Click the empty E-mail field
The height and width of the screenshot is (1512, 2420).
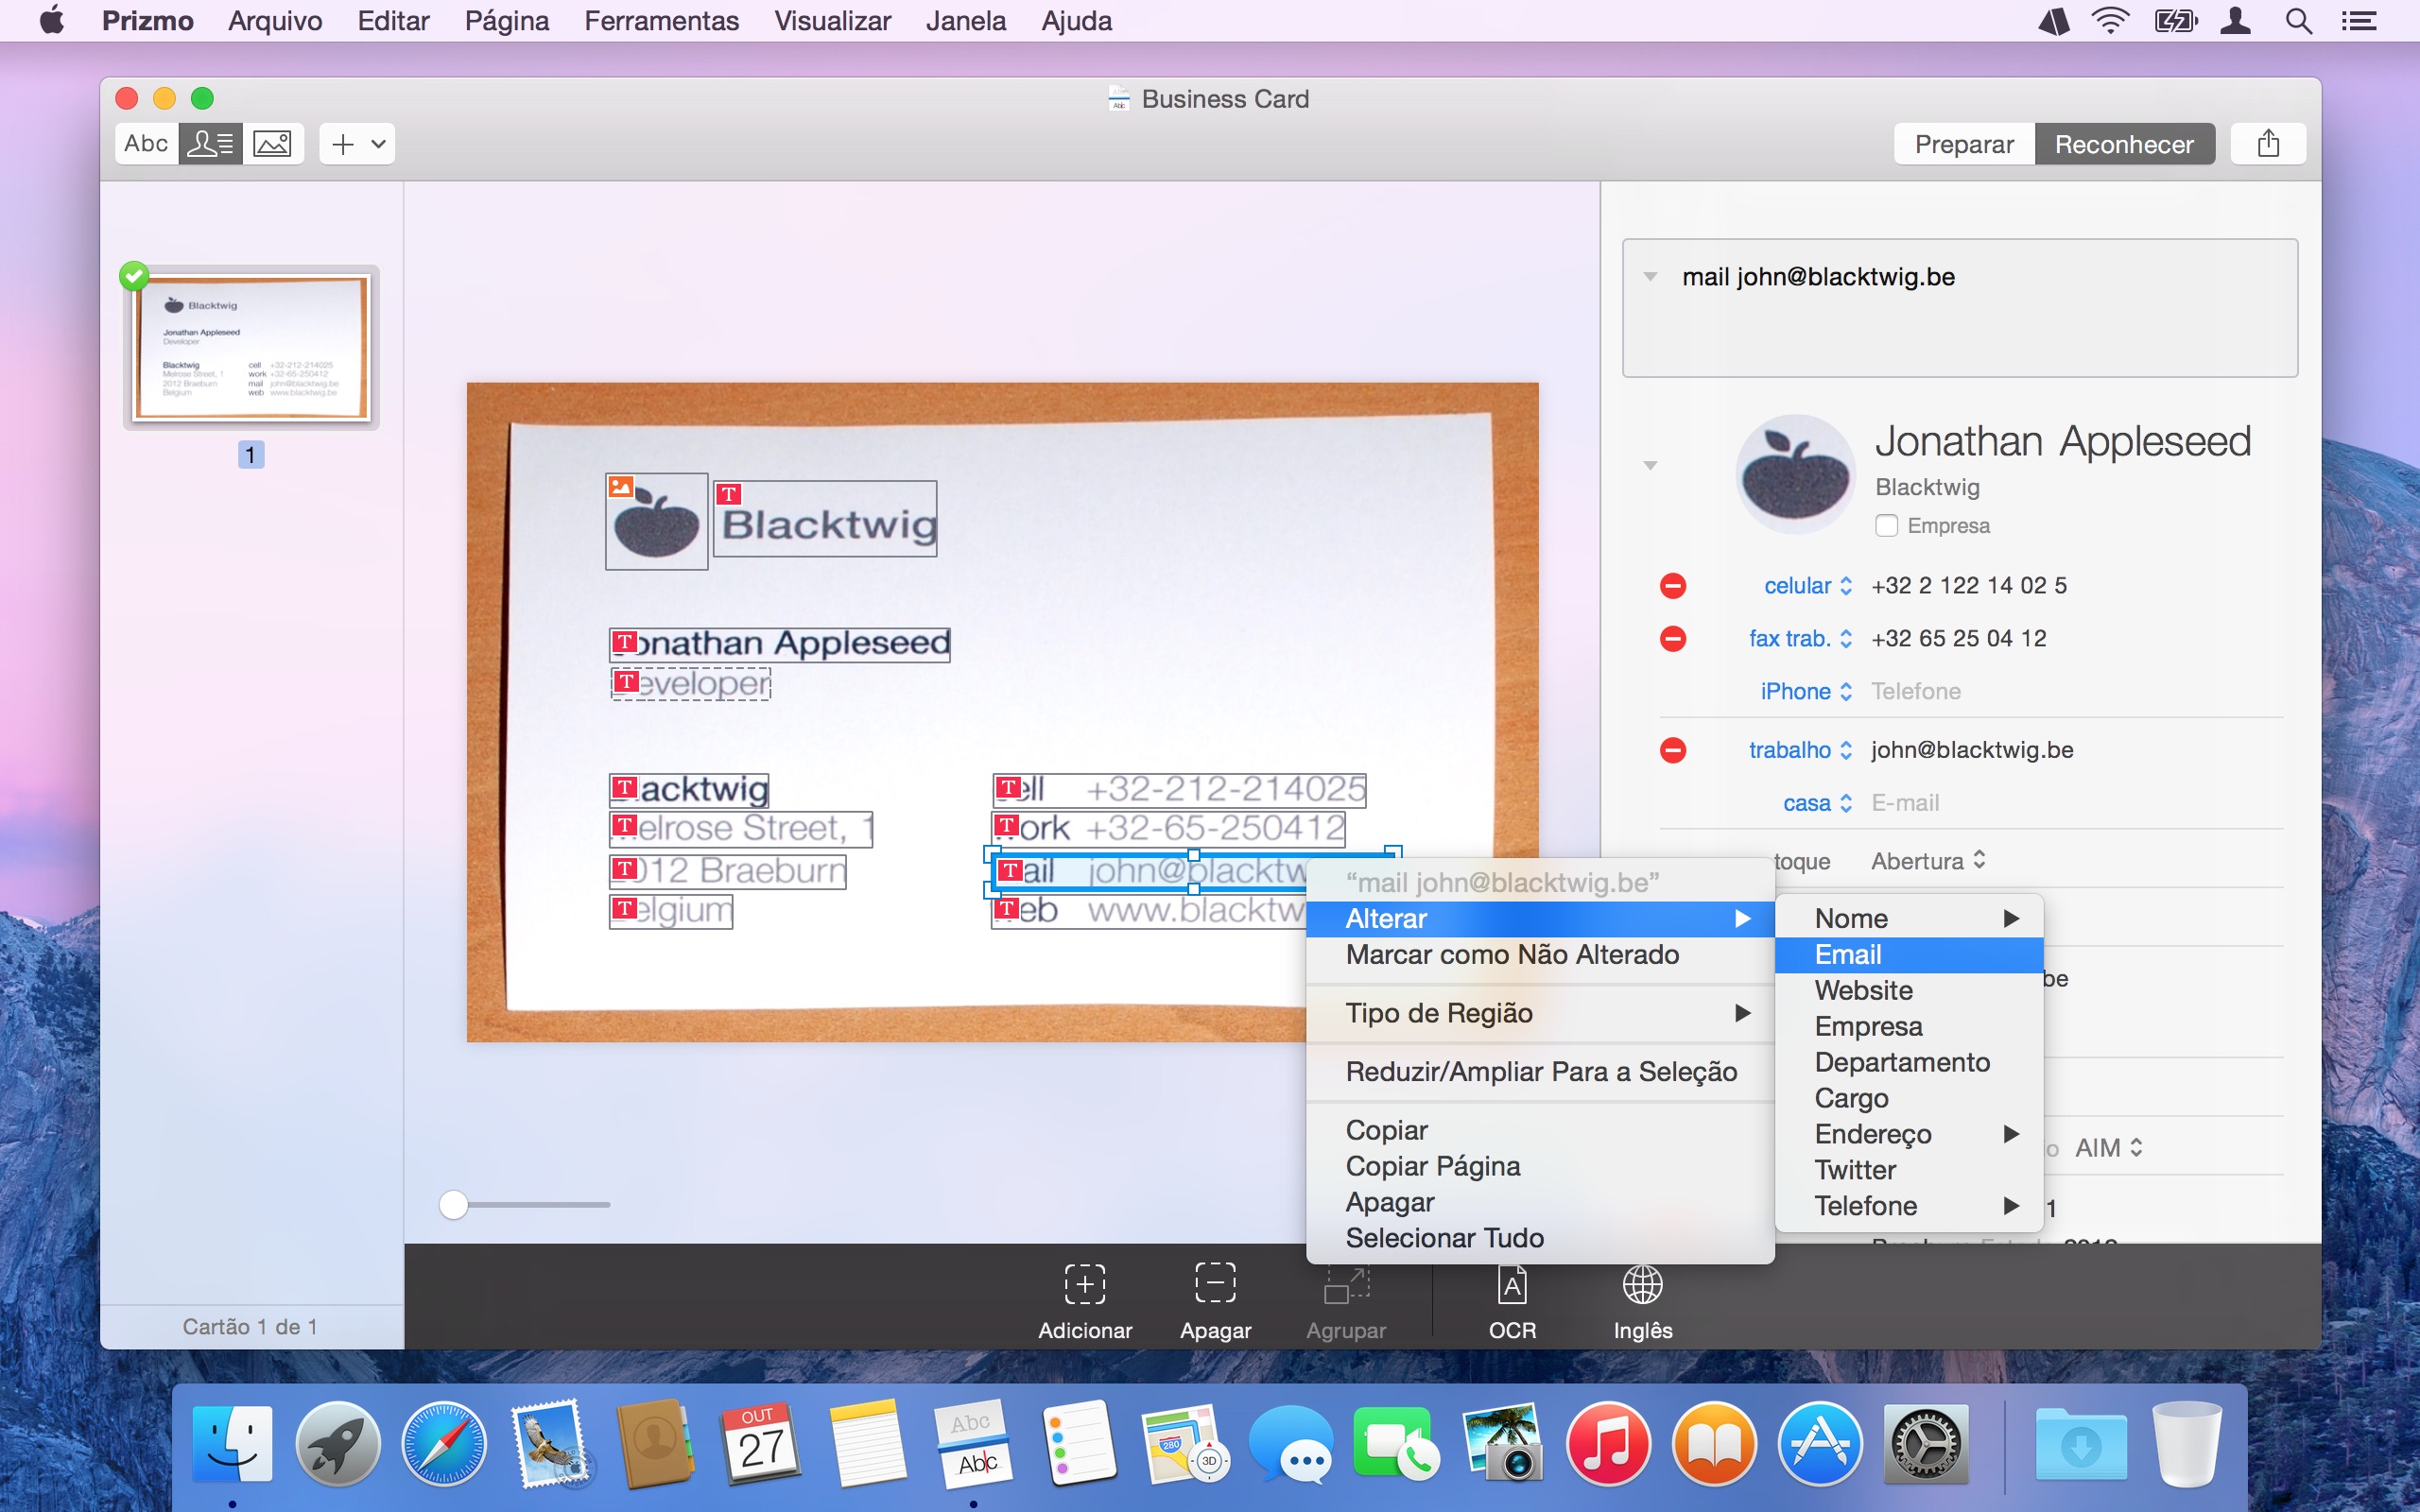pos(1905,803)
